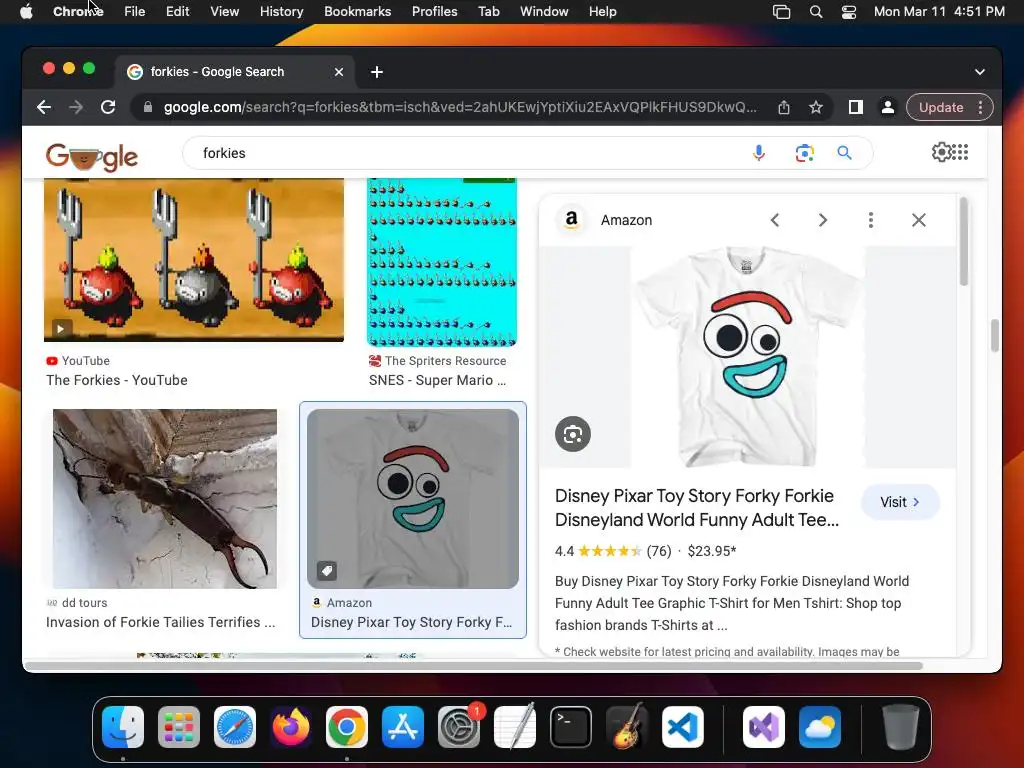This screenshot has width=1024, height=768.
Task: Open the Help menu
Action: [x=602, y=11]
